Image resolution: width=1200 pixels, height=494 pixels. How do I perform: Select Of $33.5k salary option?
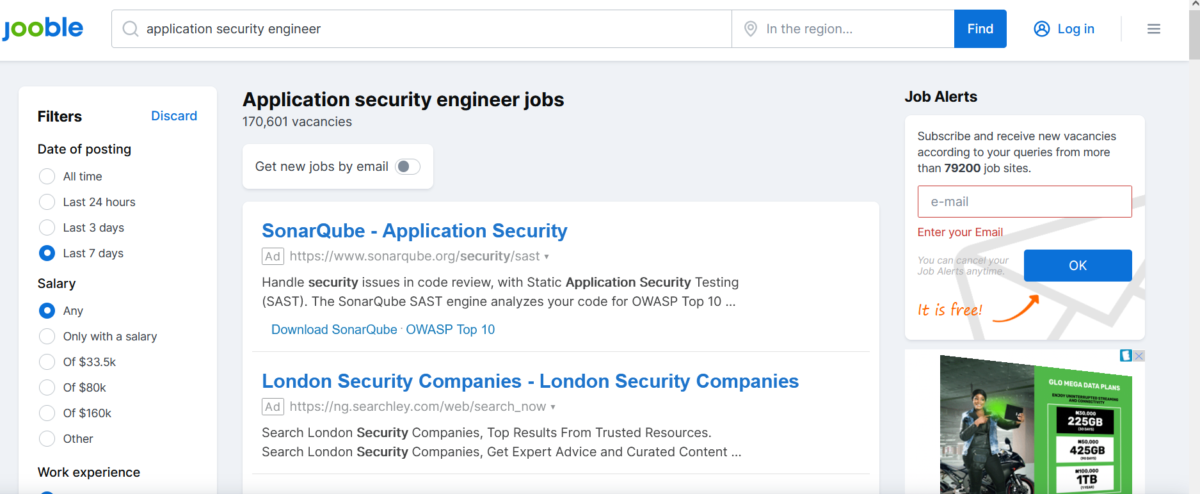click(x=47, y=362)
